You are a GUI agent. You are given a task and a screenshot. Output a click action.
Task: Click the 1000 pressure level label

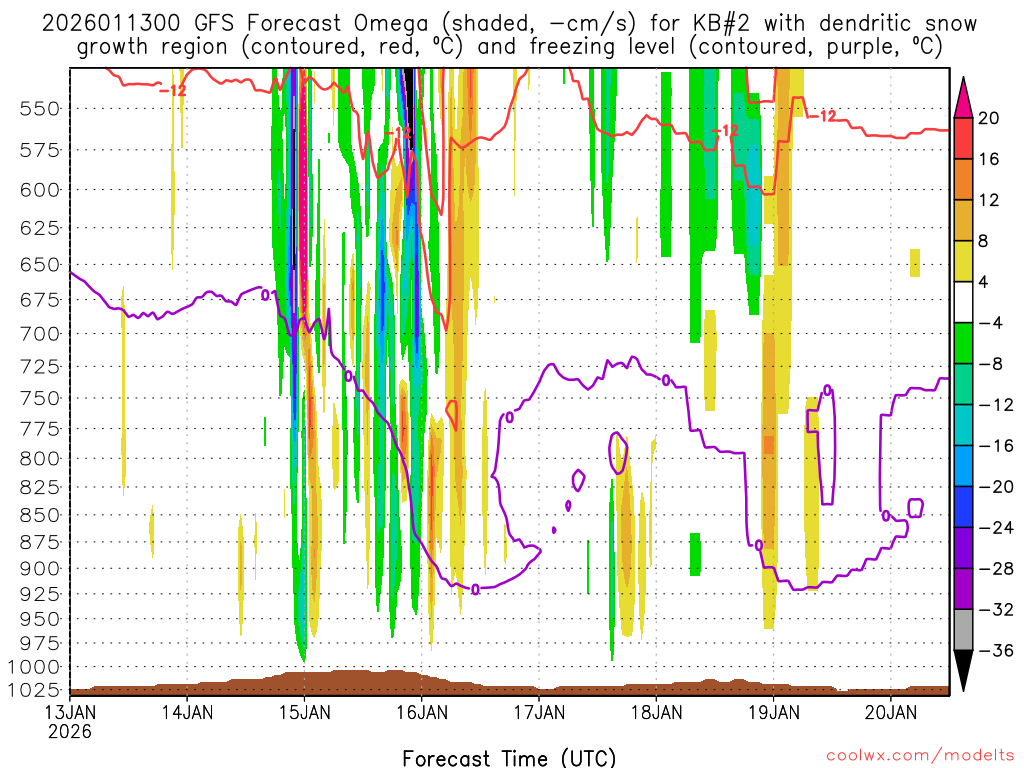tap(33, 667)
